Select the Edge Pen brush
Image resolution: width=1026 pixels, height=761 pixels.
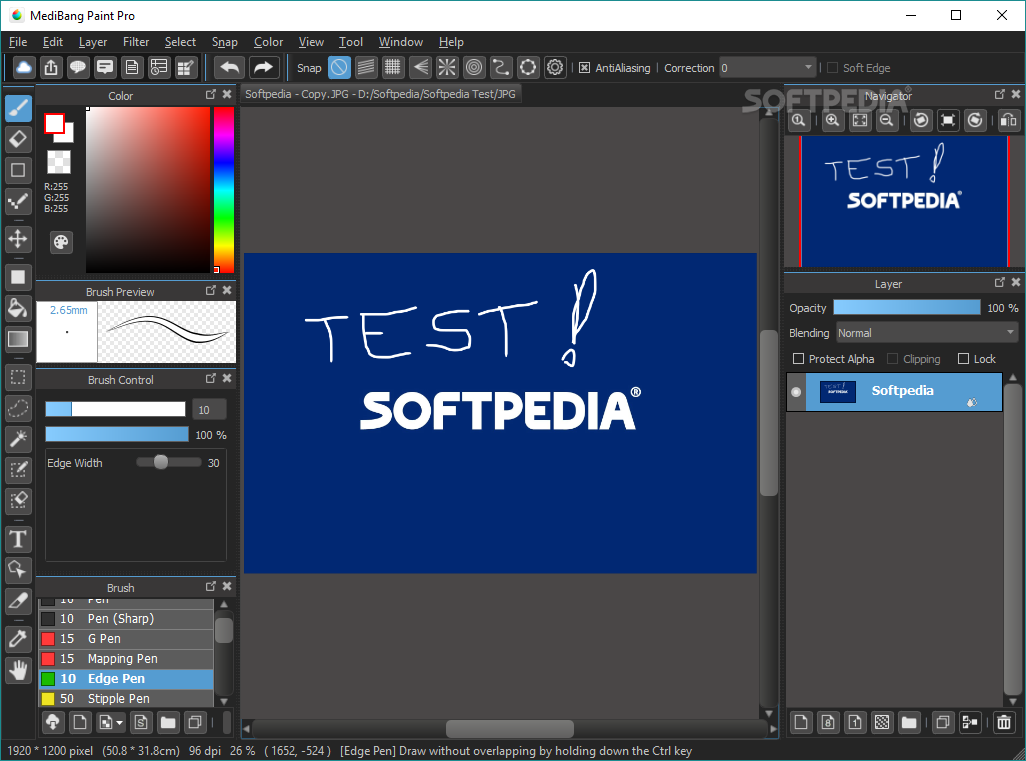tap(126, 679)
